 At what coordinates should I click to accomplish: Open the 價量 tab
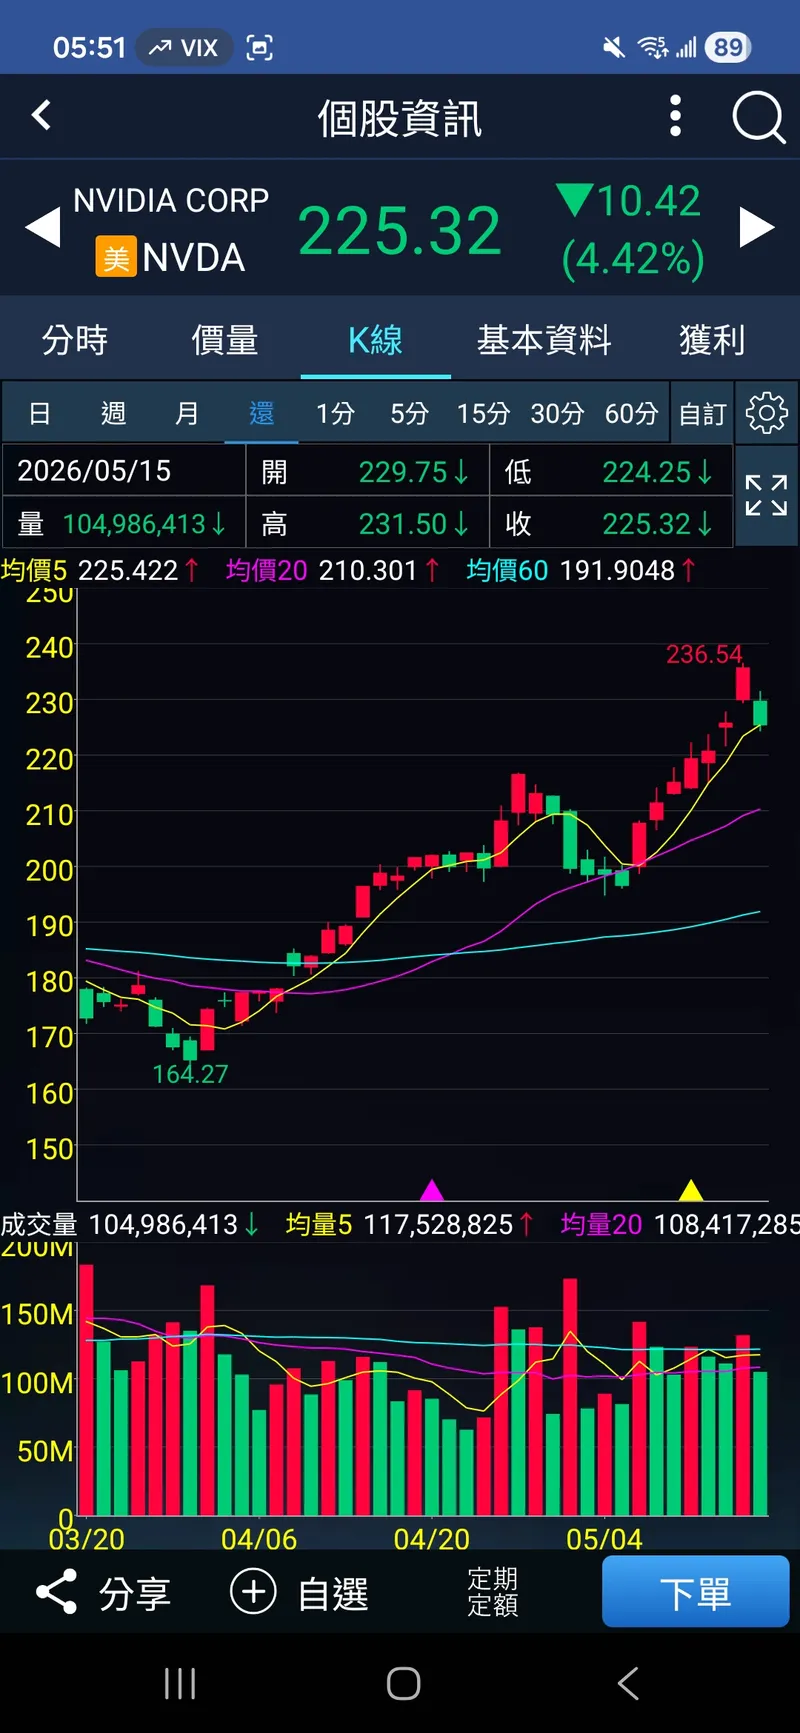pos(225,340)
